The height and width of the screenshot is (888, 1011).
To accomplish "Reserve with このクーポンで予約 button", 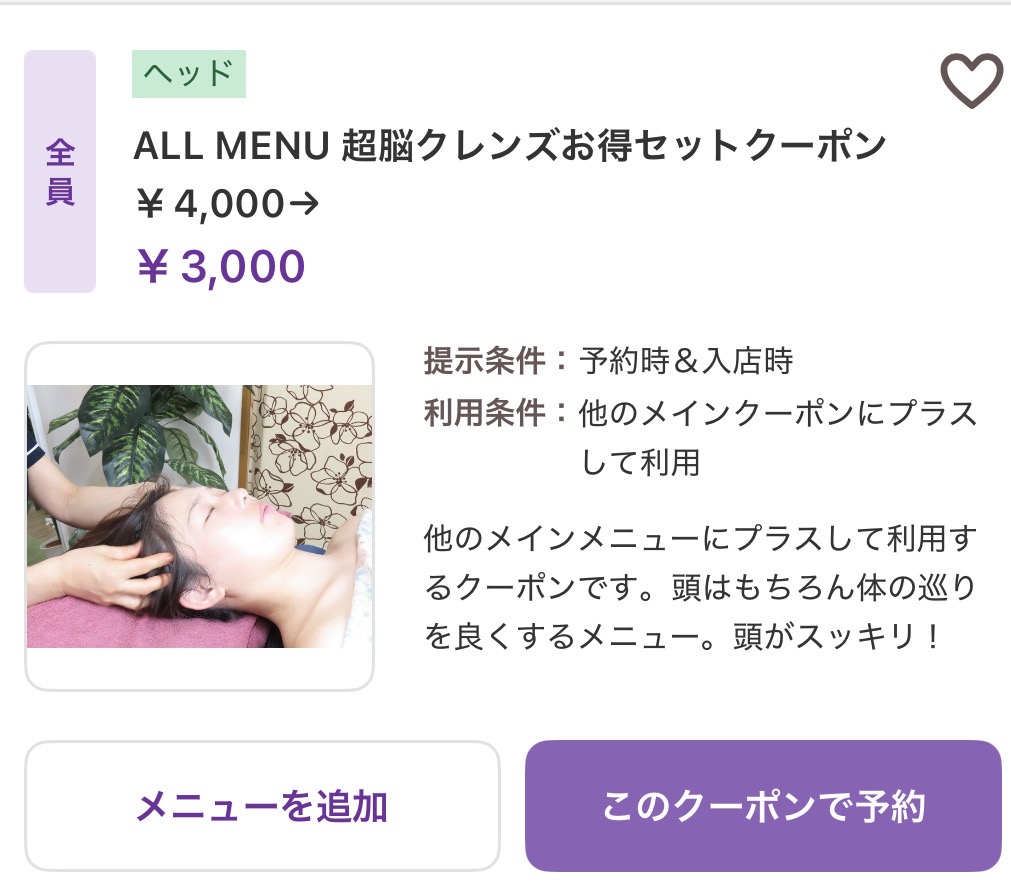I will point(763,806).
